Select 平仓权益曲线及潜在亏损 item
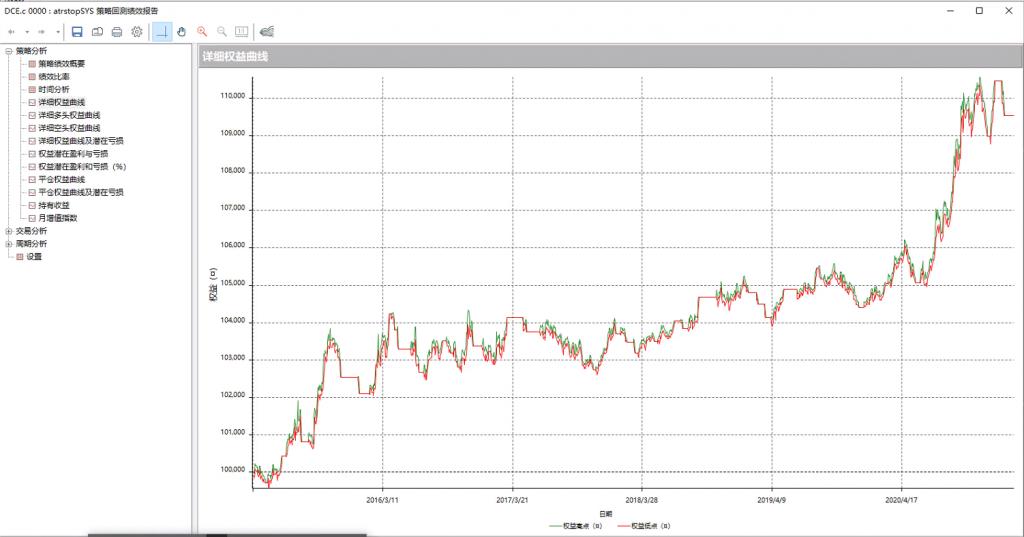1024x537 pixels. tap(81, 192)
